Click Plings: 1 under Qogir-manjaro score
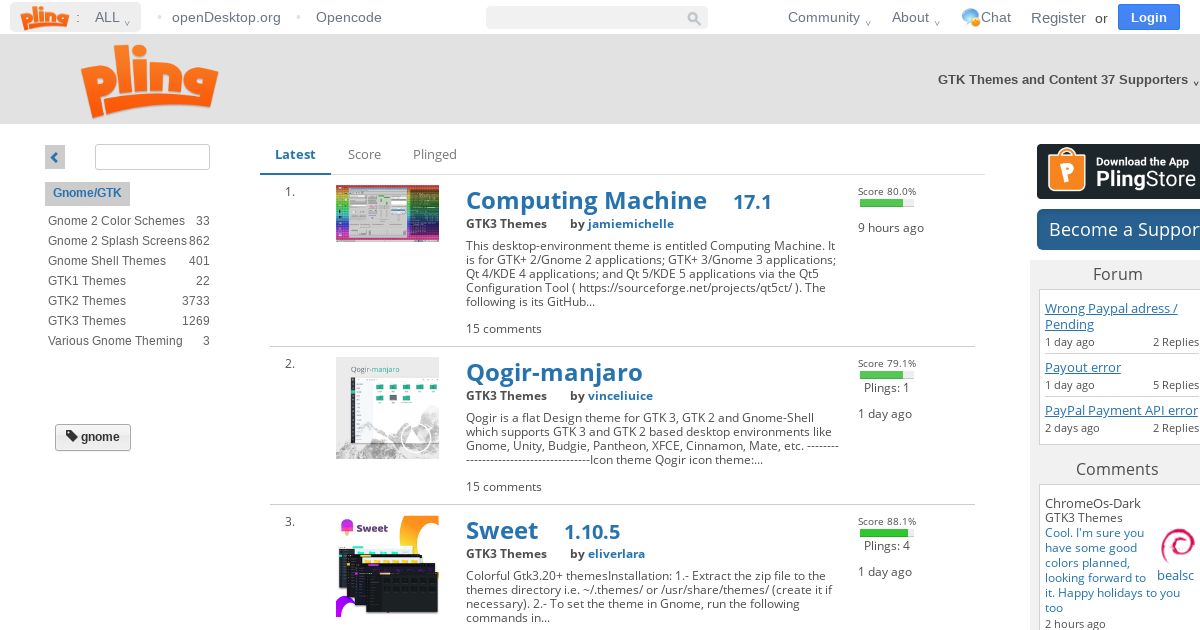The image size is (1200, 630). tap(887, 388)
